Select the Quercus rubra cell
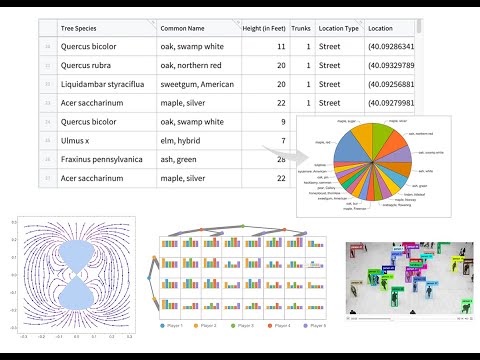480x360 pixels. point(107,65)
